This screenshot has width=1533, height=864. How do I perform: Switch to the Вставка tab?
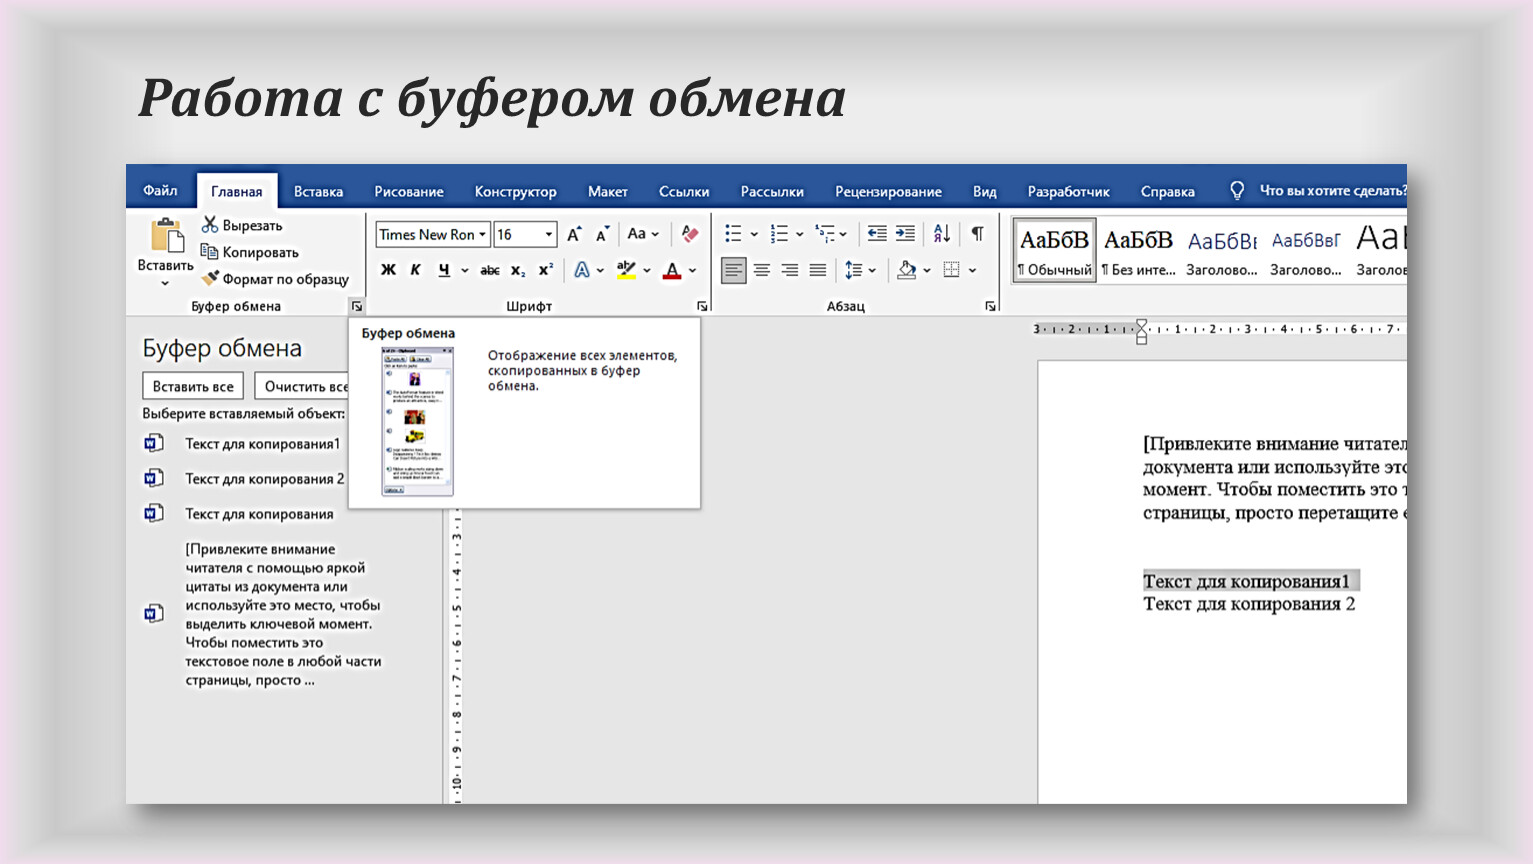point(318,191)
